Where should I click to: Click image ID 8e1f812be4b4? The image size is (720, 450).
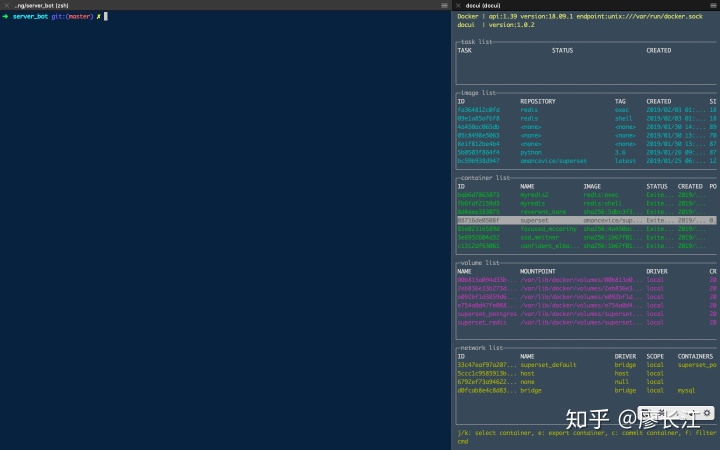(478, 144)
